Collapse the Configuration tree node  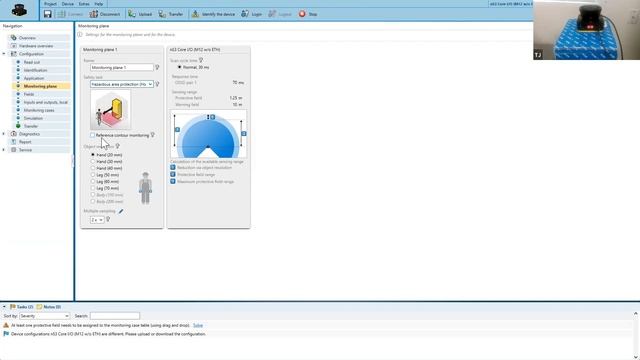tap(4, 54)
